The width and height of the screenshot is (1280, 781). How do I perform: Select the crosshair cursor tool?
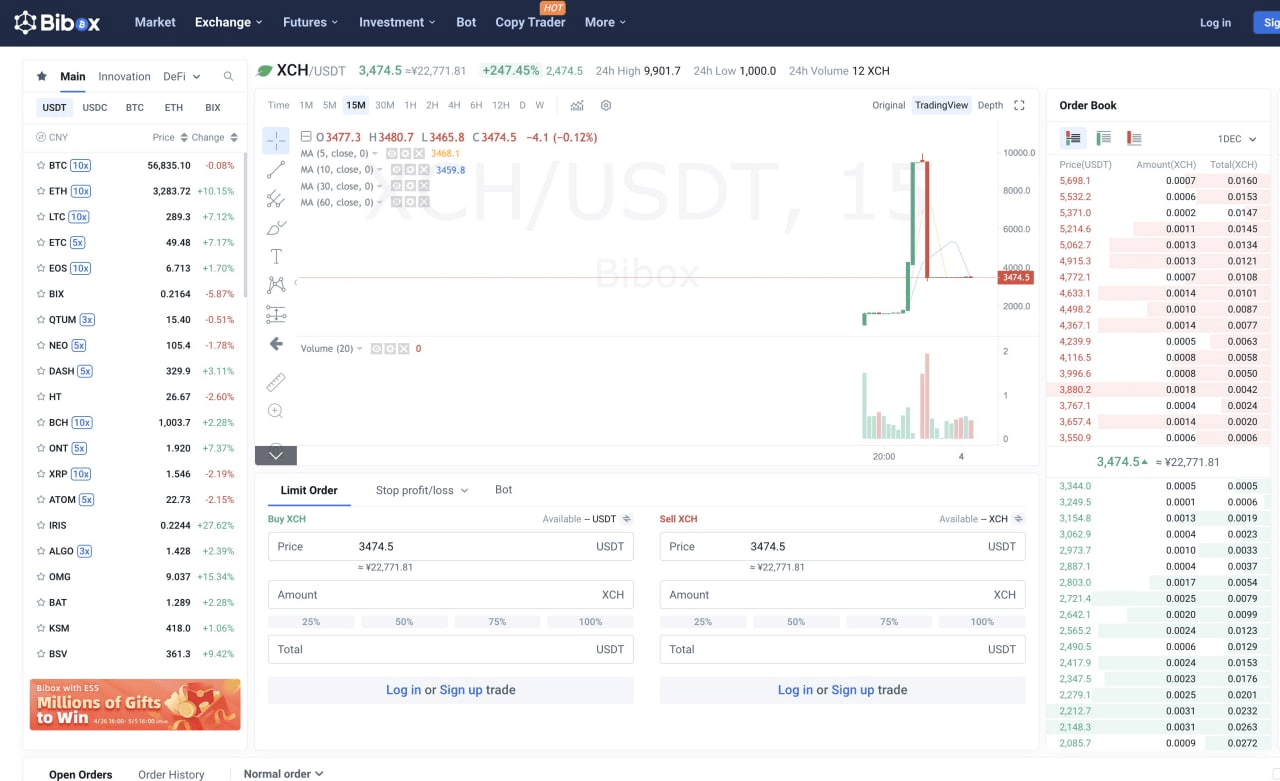coord(276,140)
